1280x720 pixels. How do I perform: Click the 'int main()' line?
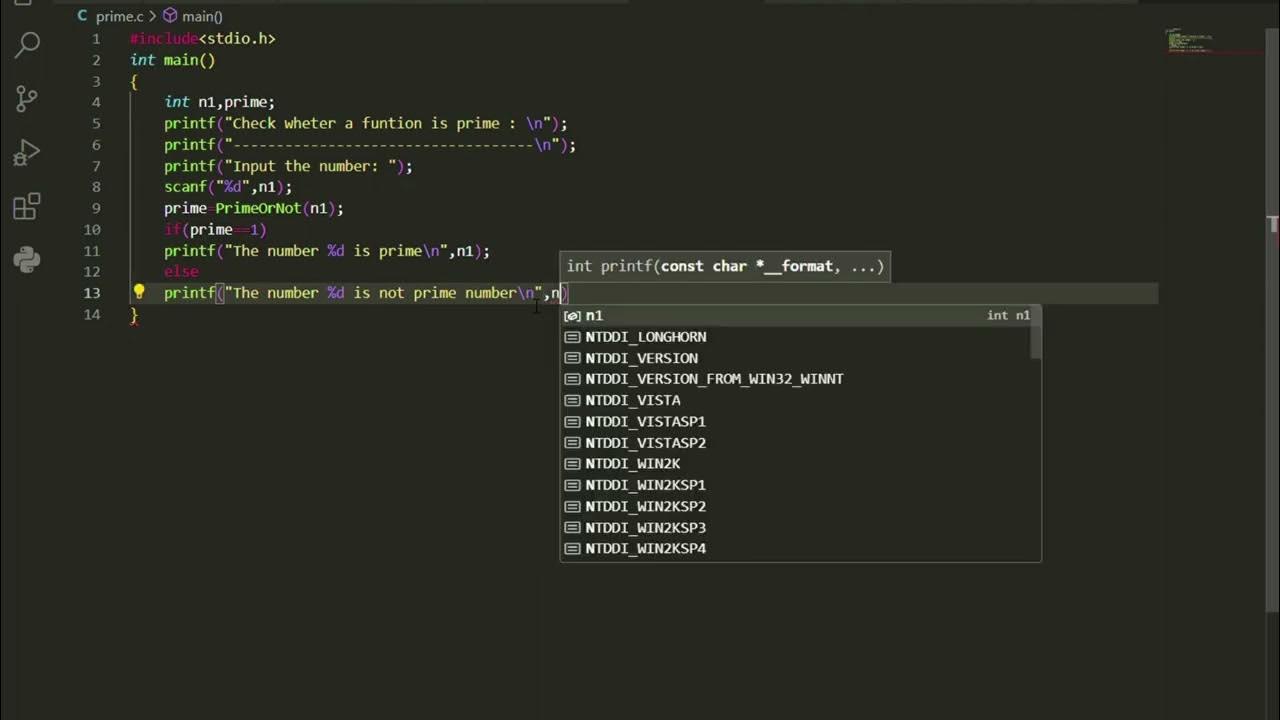(x=172, y=60)
